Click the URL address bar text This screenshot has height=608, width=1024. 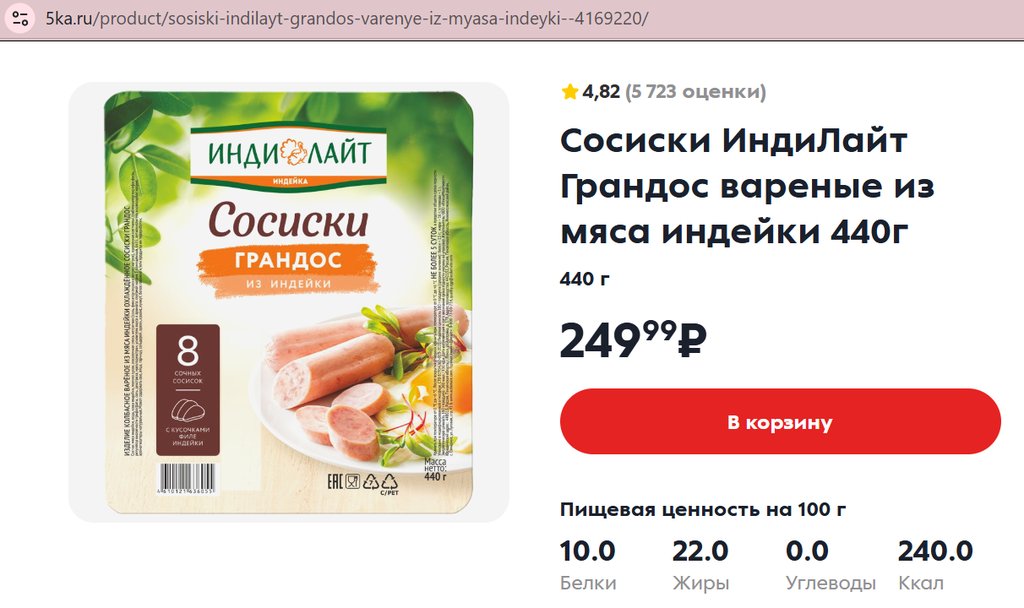(x=347, y=18)
